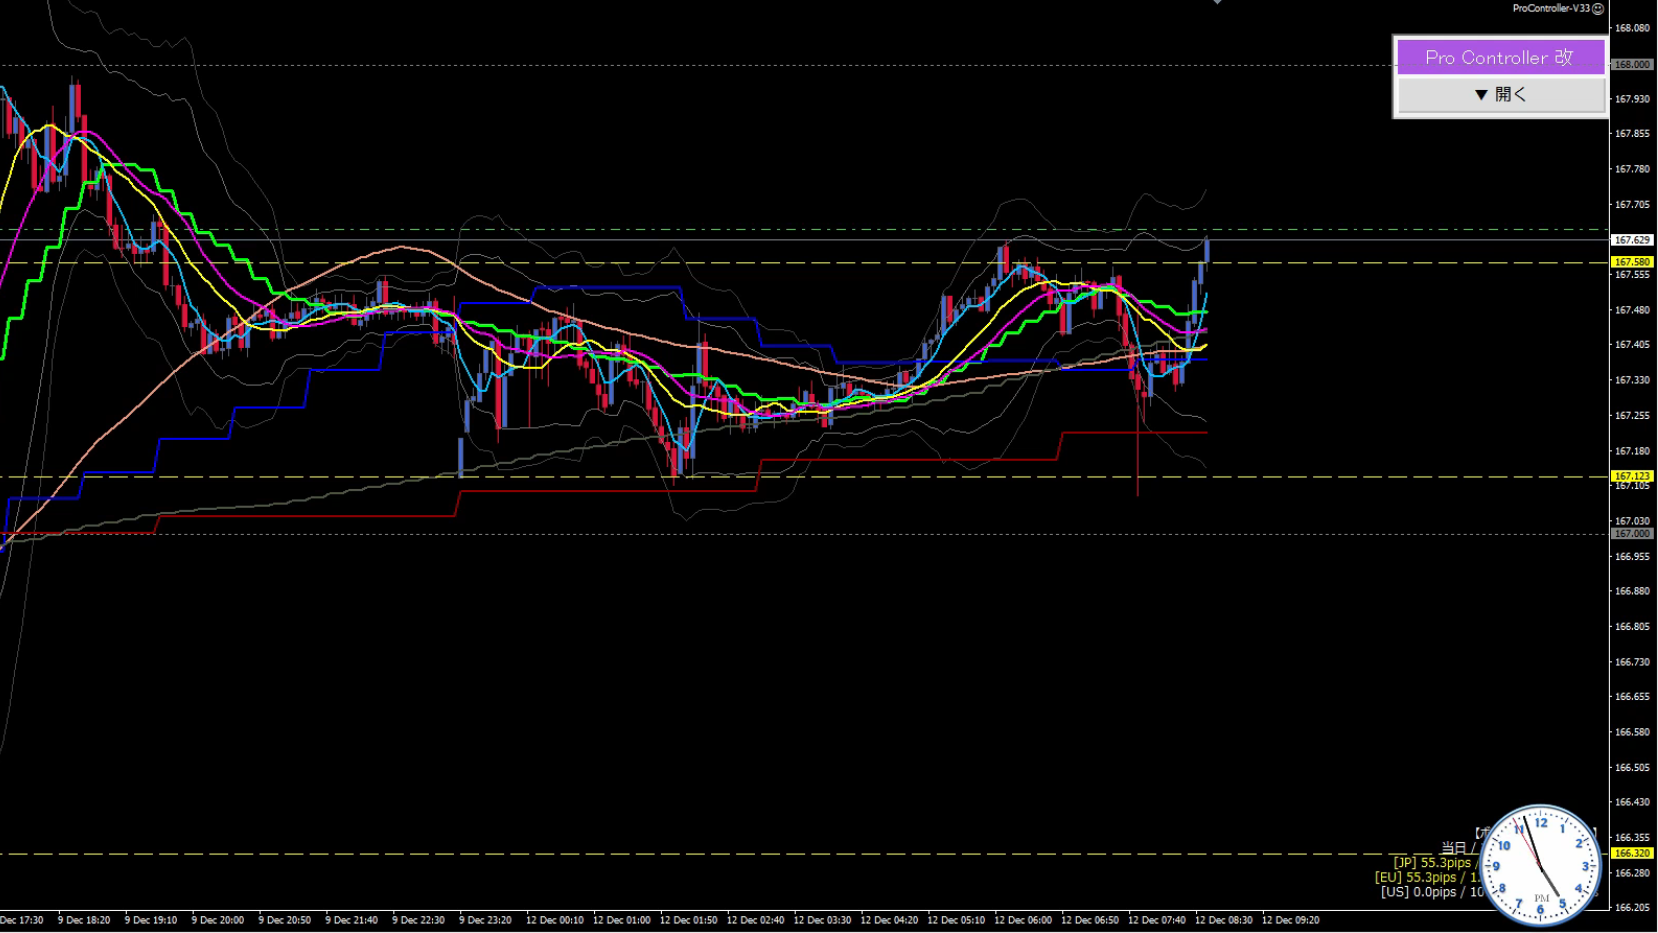Click the ProController-V33 expert advisor label
The image size is (1658, 933).
tap(1551, 8)
